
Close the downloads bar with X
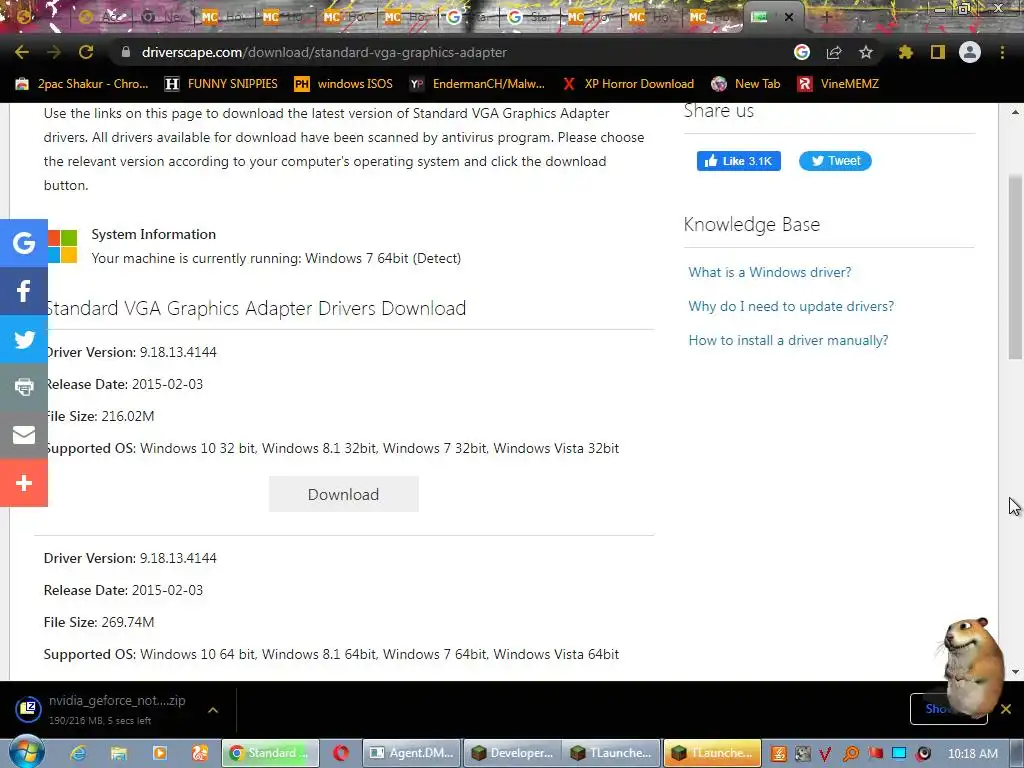coord(1006,709)
